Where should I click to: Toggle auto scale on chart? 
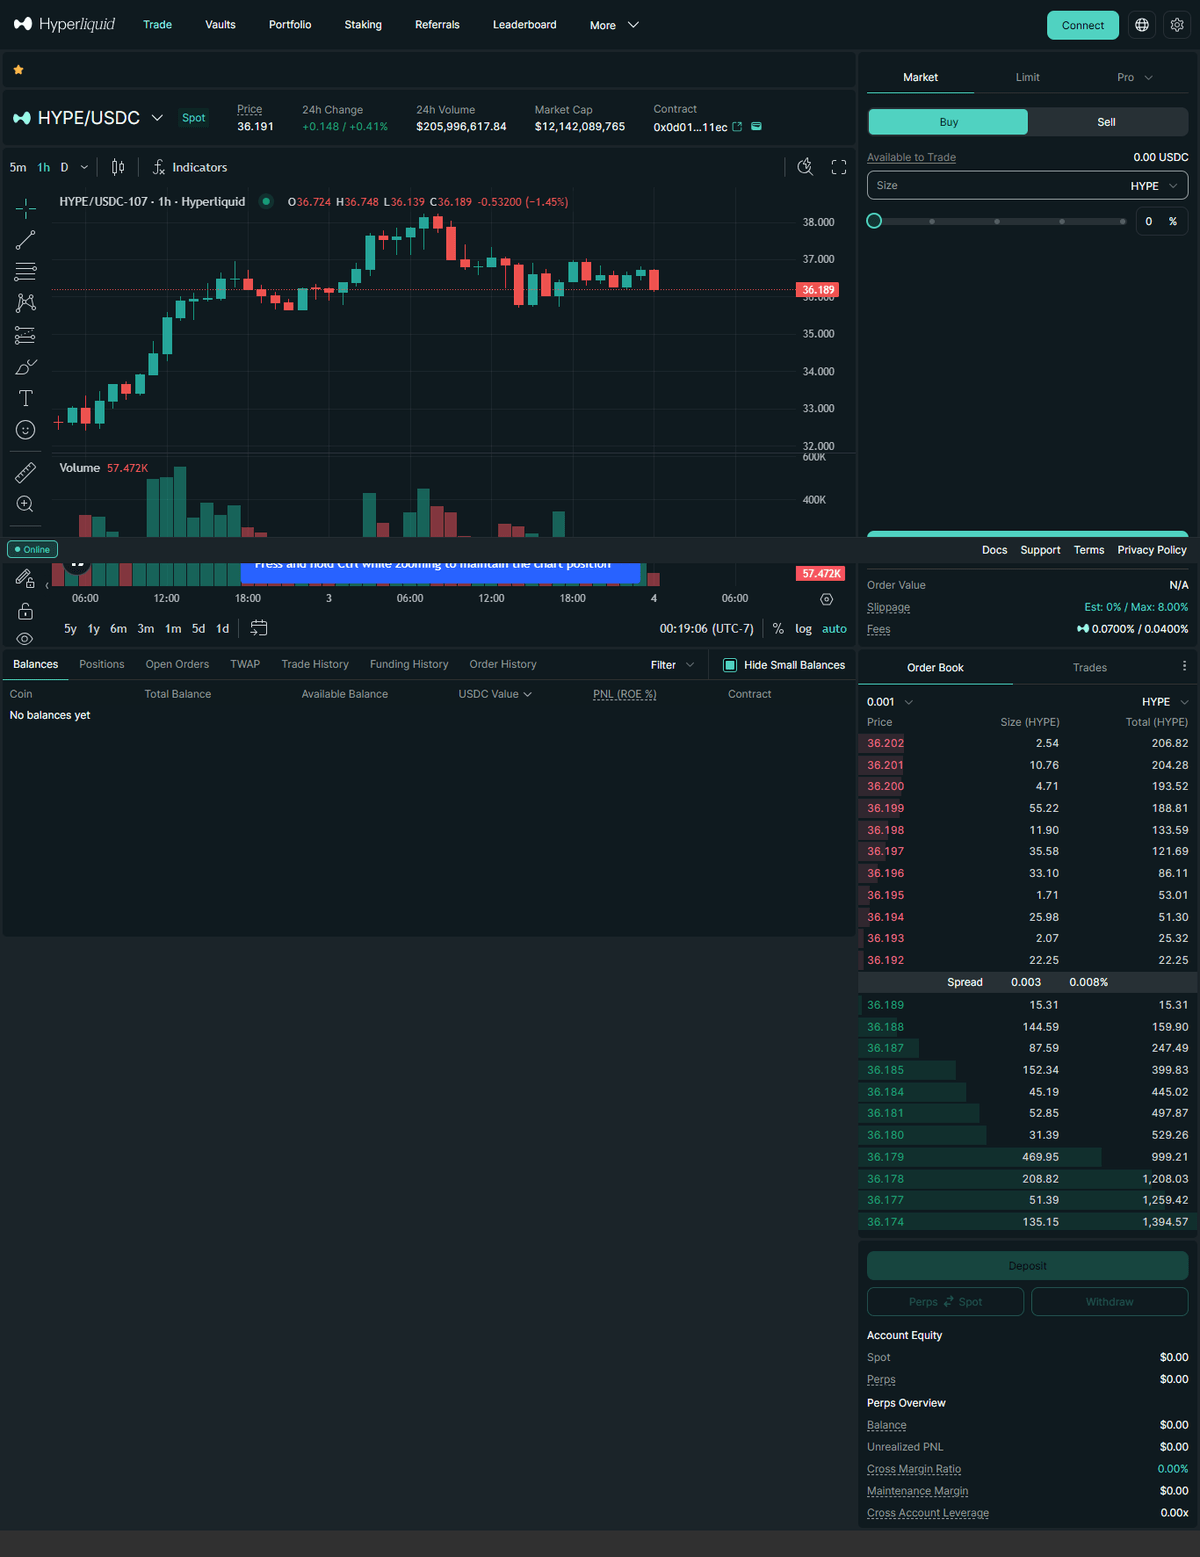(834, 629)
